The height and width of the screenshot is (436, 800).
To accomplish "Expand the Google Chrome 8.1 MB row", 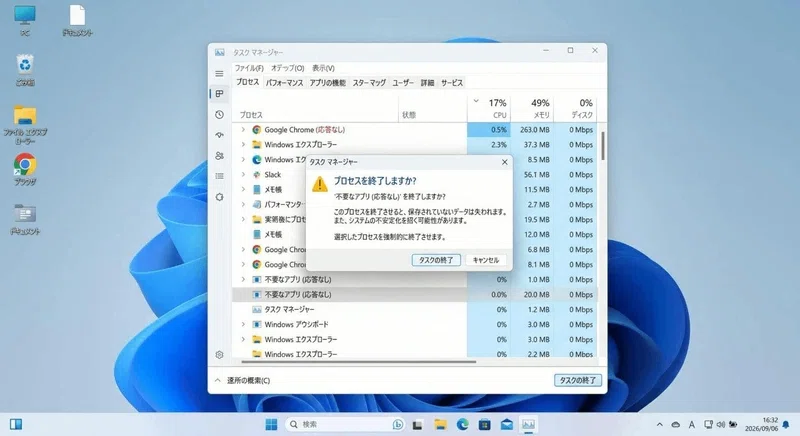I will tap(243, 265).
